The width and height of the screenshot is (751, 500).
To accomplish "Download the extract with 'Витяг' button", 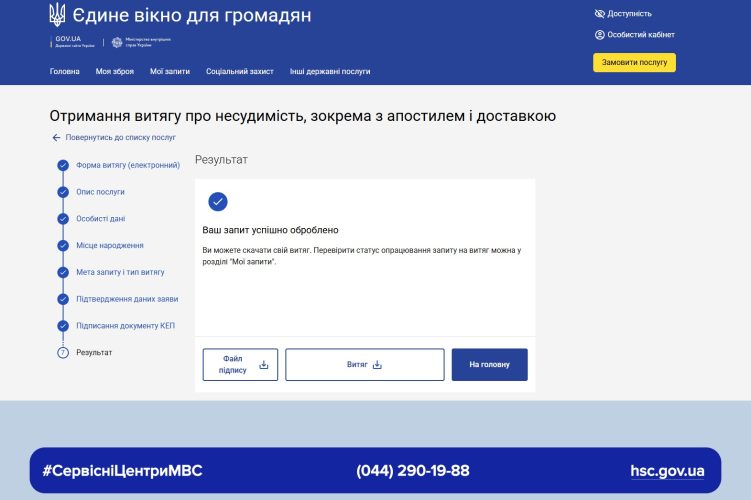I will pos(364,365).
